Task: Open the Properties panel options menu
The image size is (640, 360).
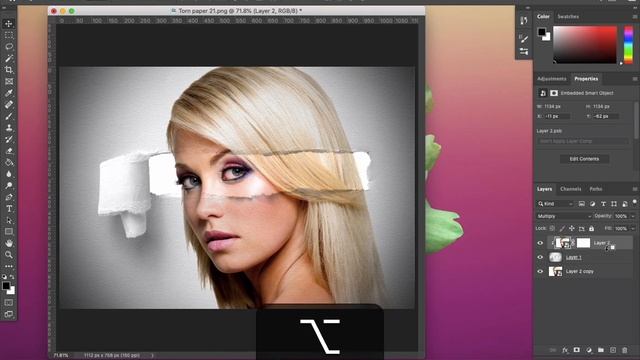Action: click(x=635, y=79)
